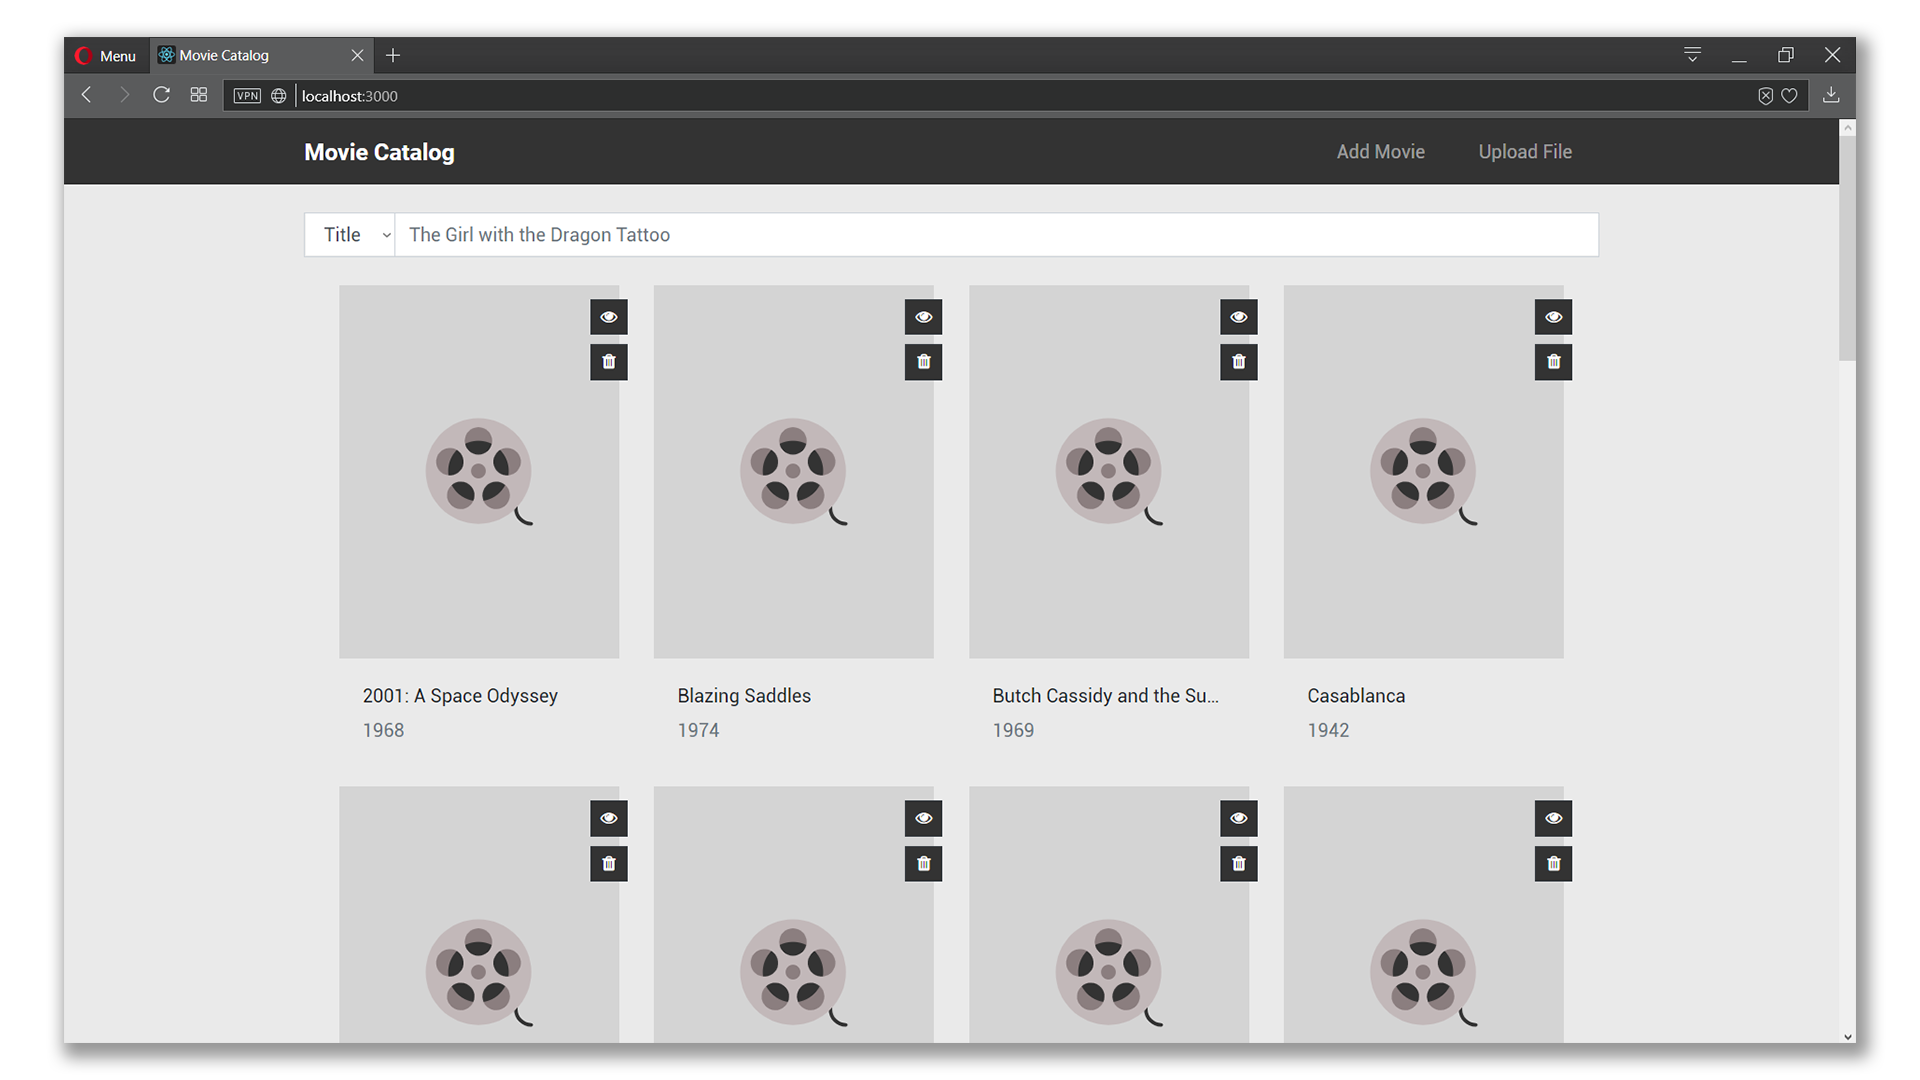The width and height of the screenshot is (1920, 1080).
Task: Show site information globe icon
Action: point(279,96)
